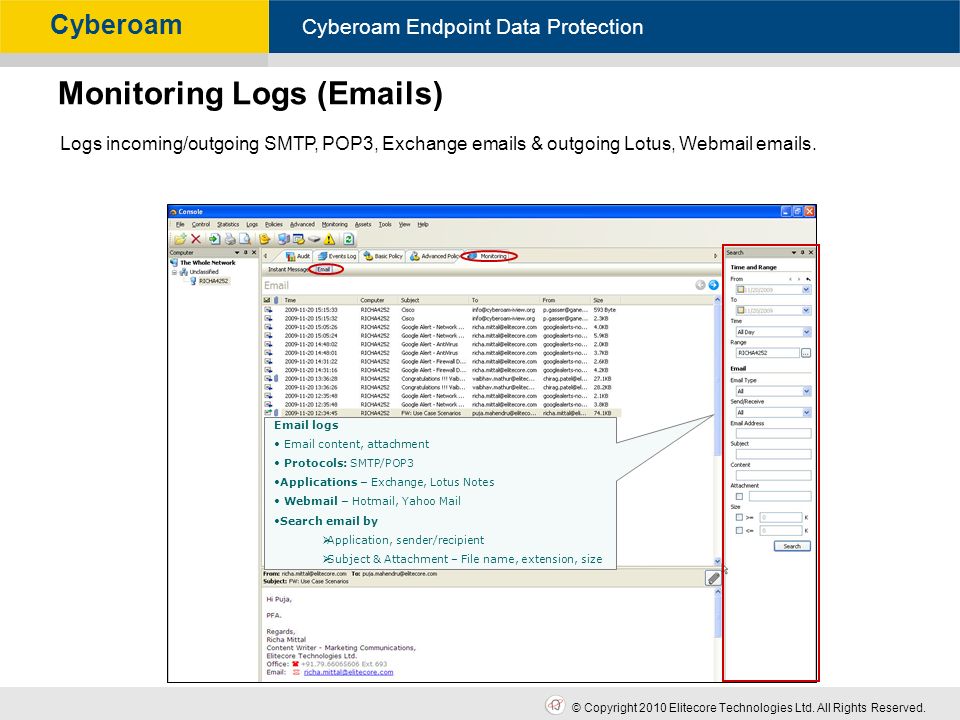
Task: Open the Computer panel dropdown arrow
Action: coord(237,252)
